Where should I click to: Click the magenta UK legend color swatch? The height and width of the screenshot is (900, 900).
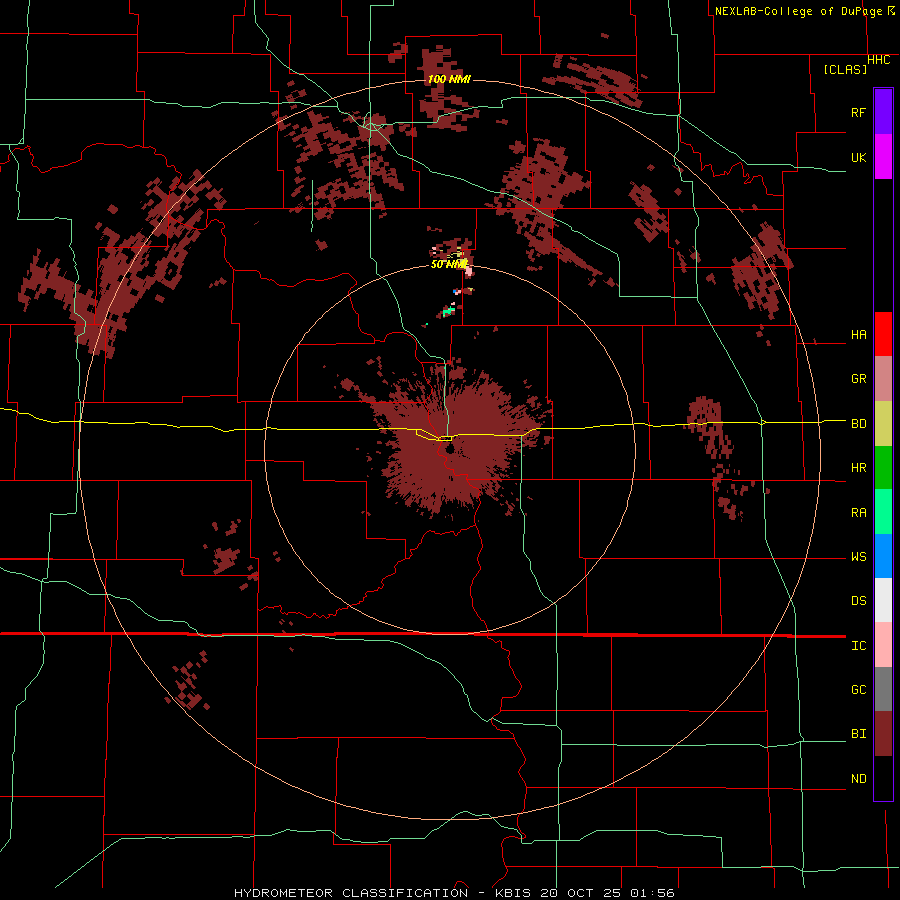(x=883, y=157)
